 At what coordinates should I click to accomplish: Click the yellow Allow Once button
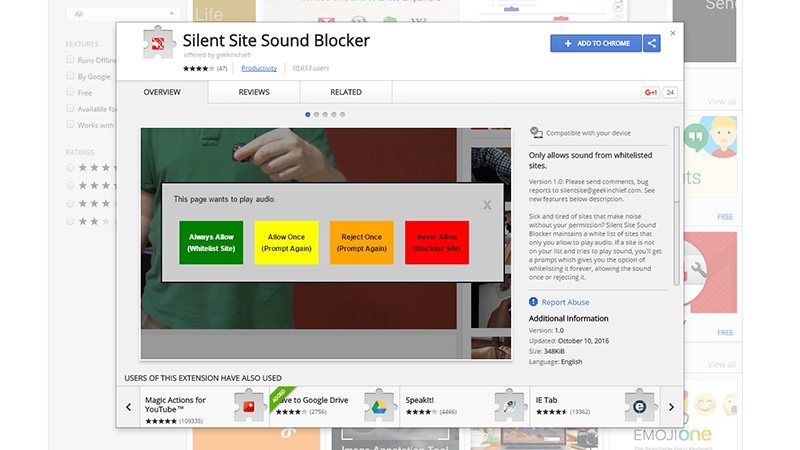[286, 243]
